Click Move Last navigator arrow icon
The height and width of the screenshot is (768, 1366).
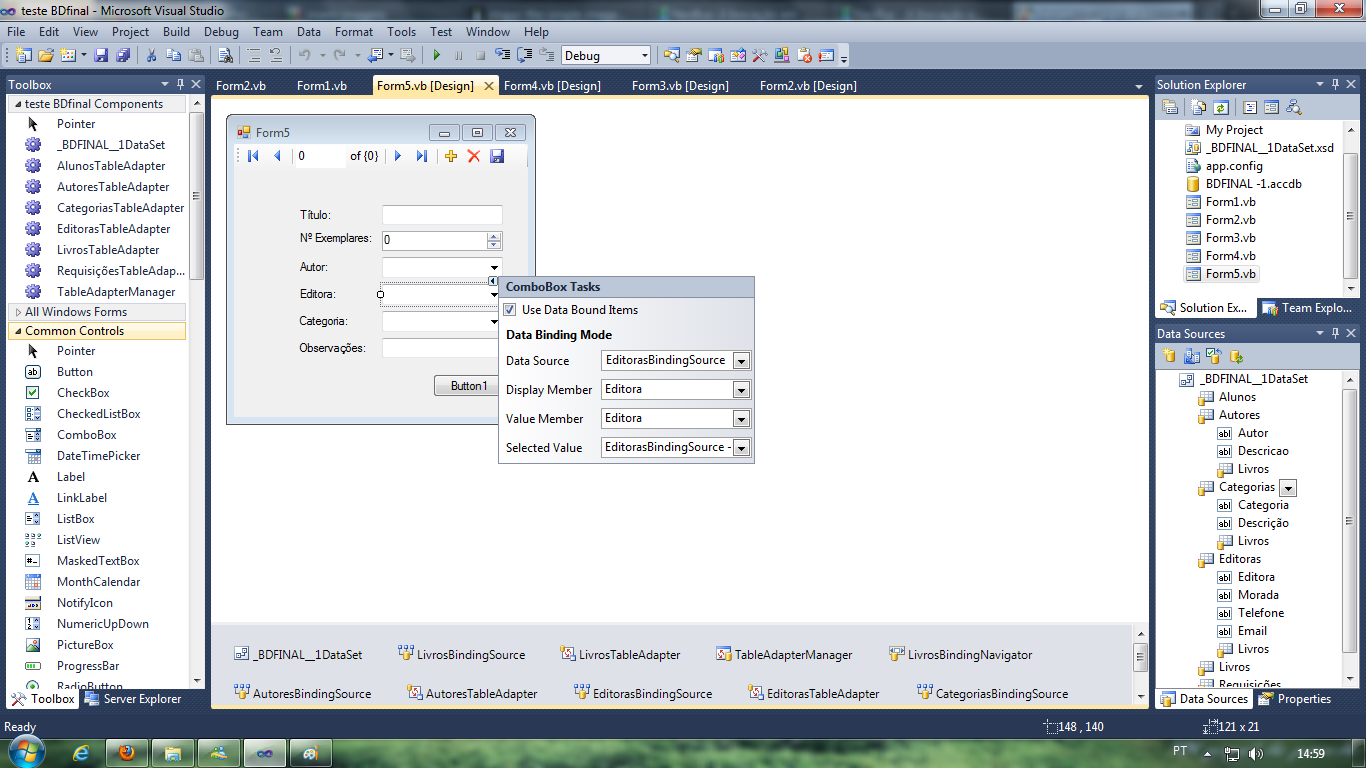click(422, 156)
